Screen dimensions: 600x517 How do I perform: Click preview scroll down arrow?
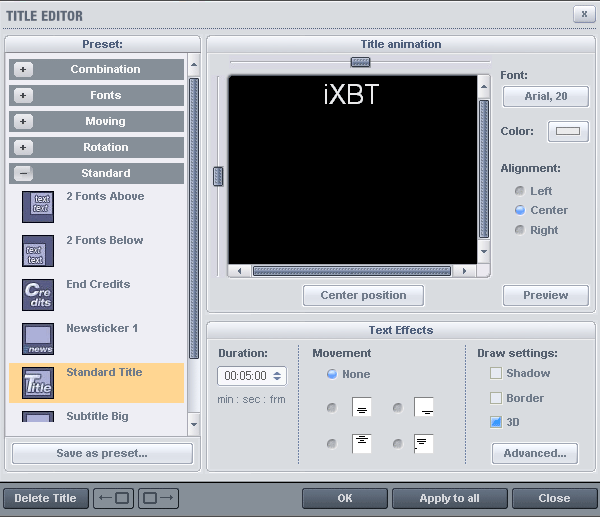[484, 251]
